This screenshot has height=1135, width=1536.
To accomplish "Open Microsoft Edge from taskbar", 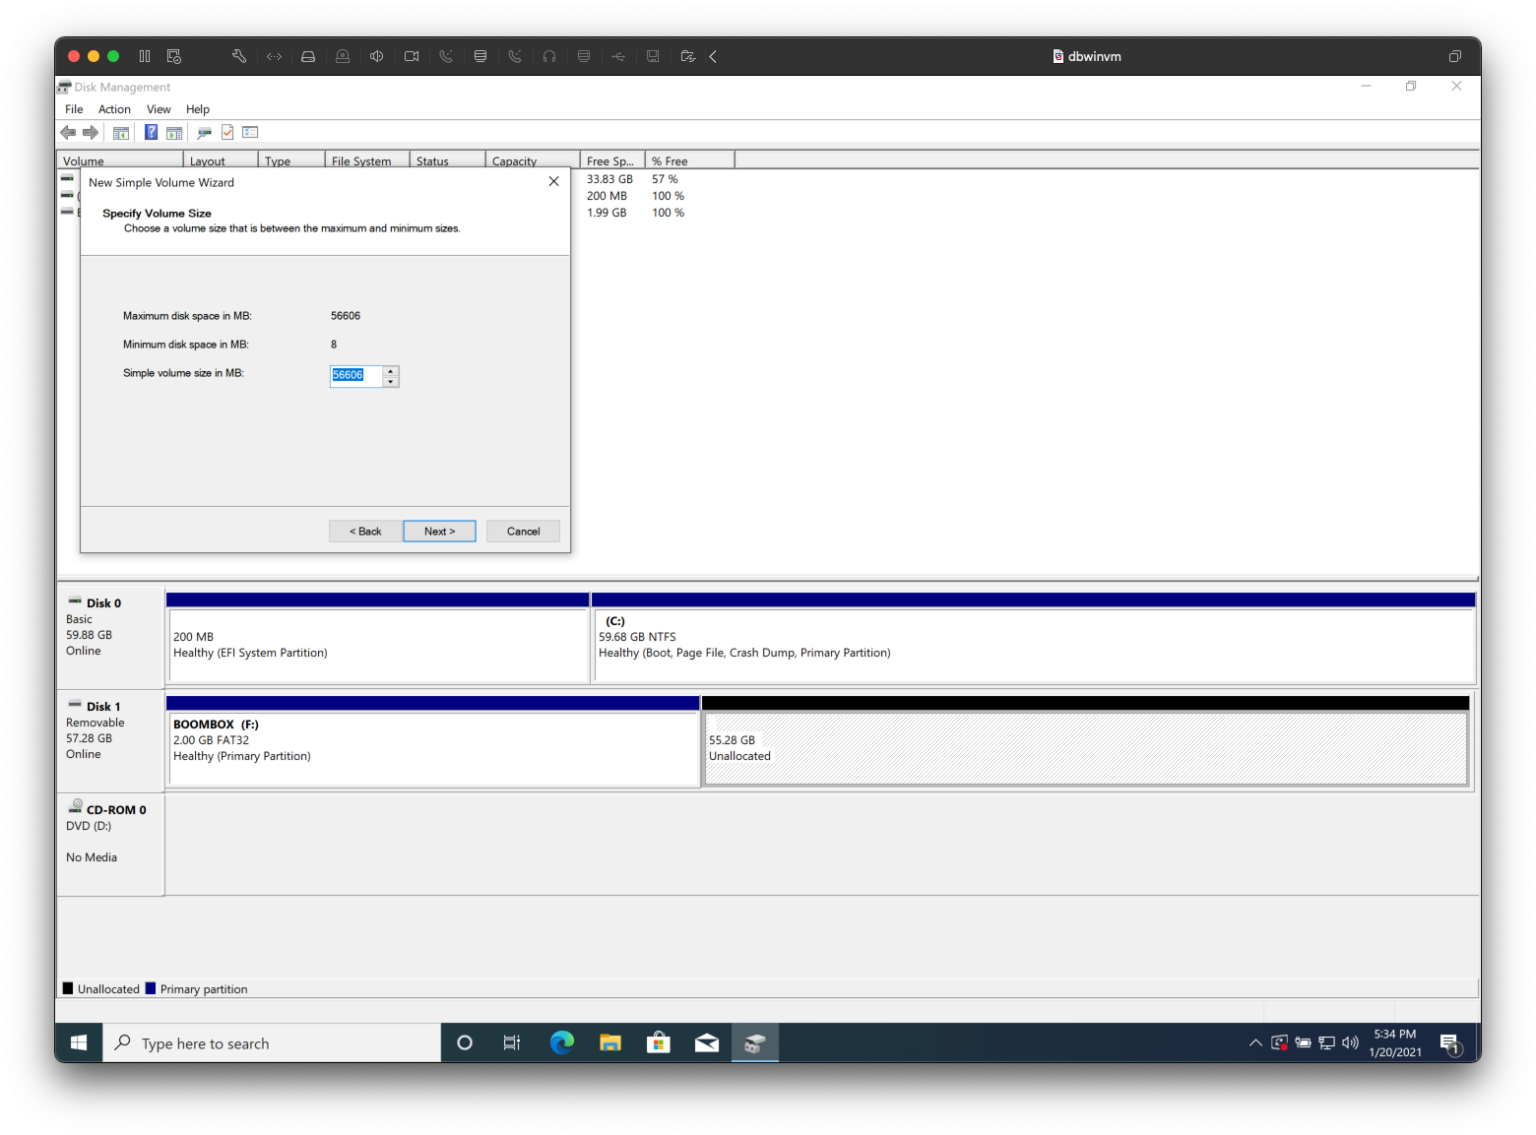I will (562, 1043).
